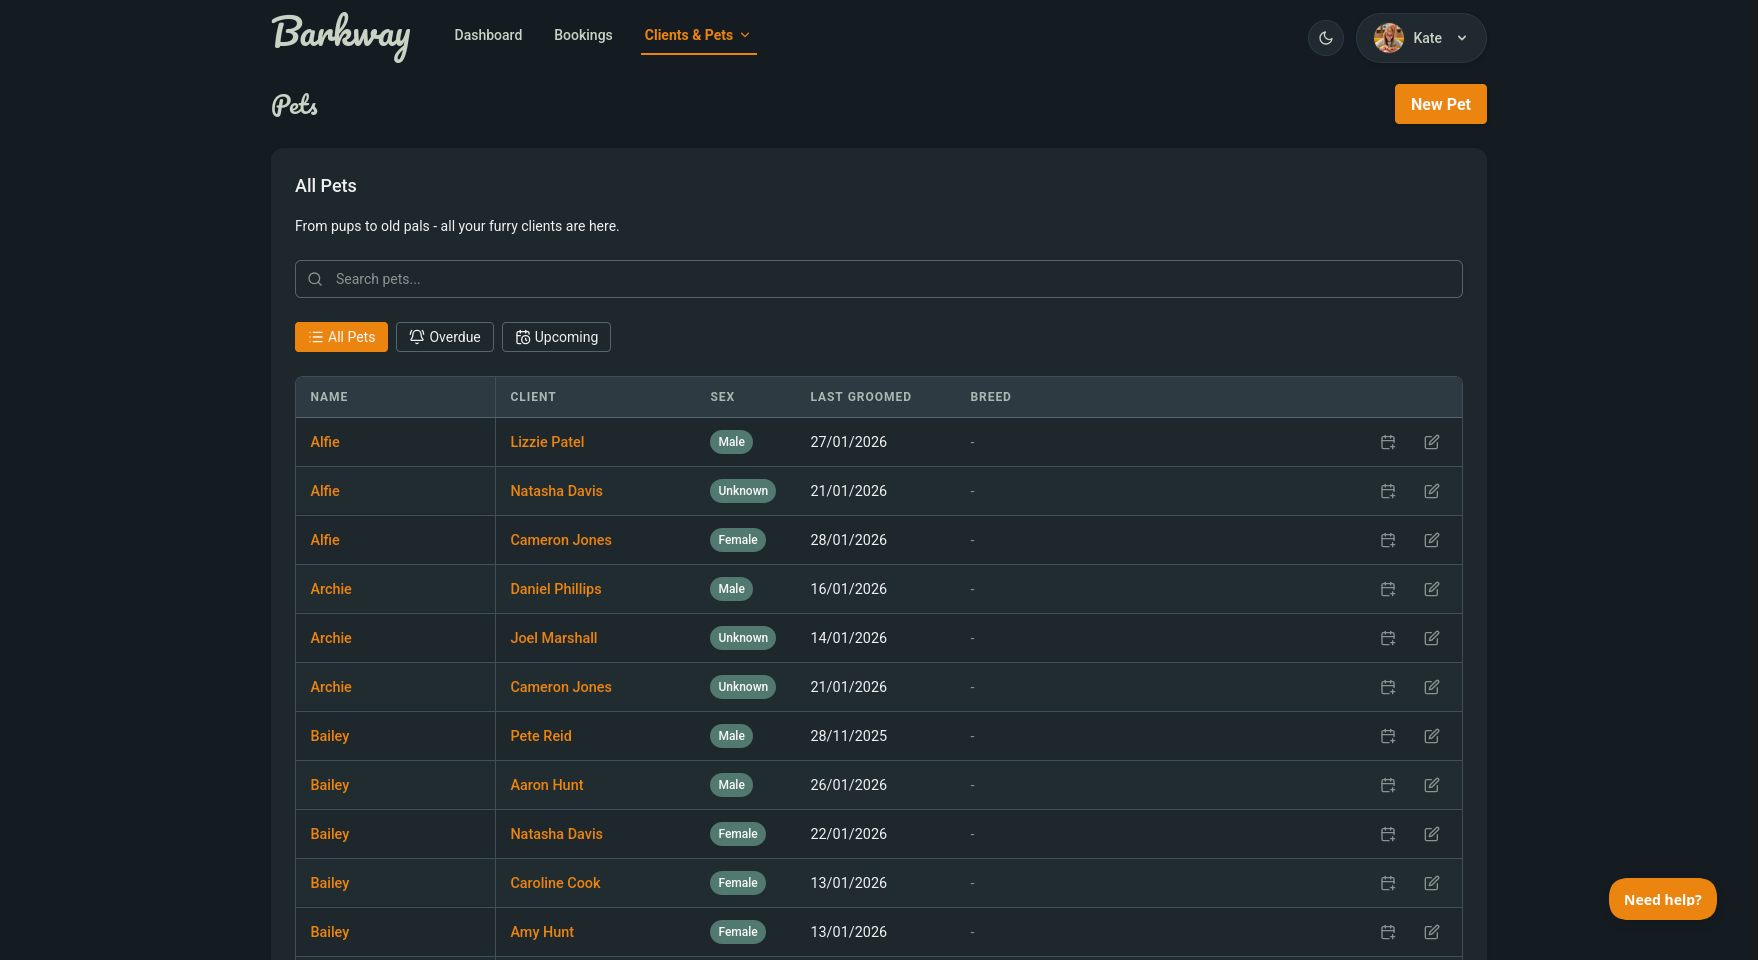
Task: Open client Cameron Jones for female Alfie
Action: point(560,540)
